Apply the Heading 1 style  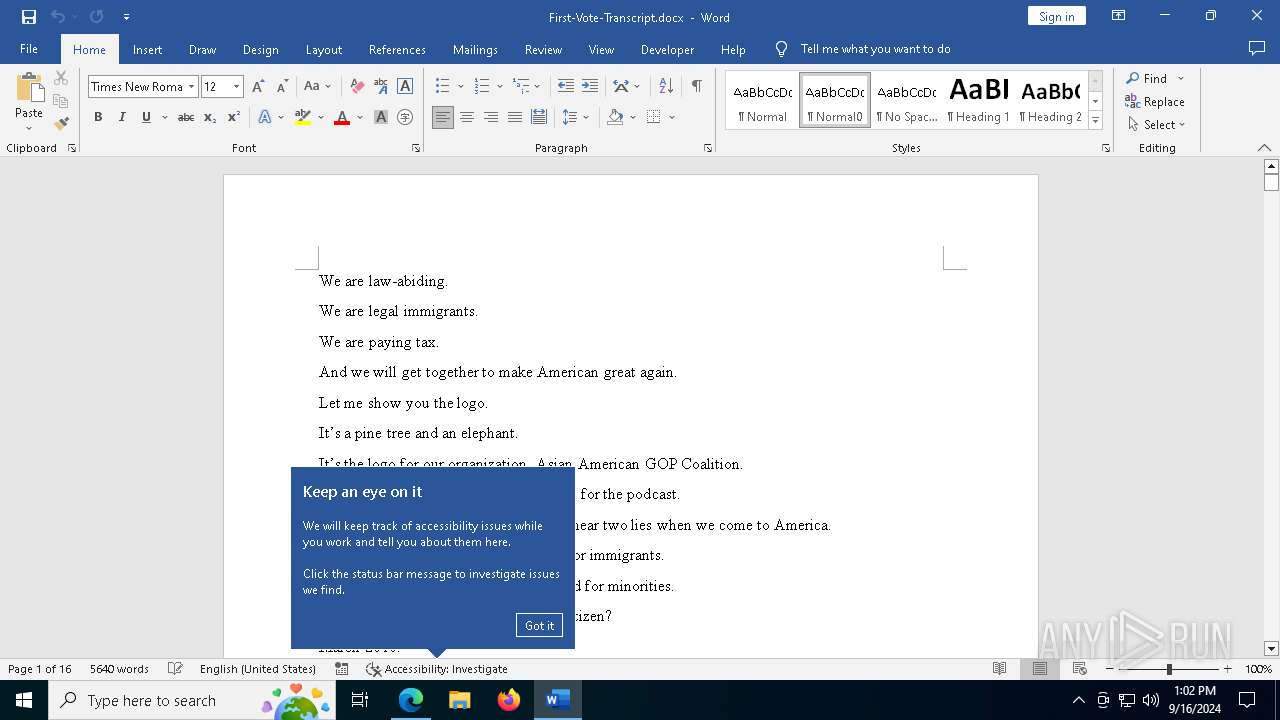point(979,101)
